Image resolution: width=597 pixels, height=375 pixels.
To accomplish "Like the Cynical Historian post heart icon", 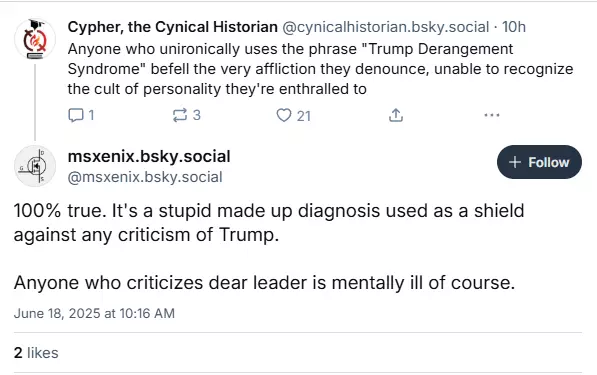I will tap(284, 115).
